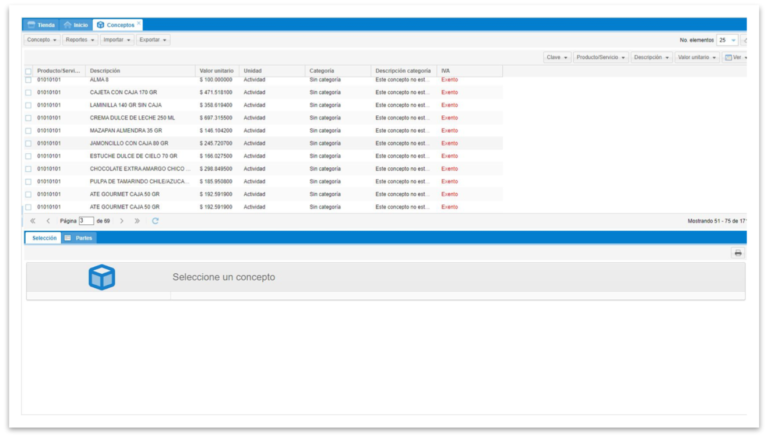The image size is (768, 438).
Task: Click the Valor unitario column header
Action: click(216, 71)
